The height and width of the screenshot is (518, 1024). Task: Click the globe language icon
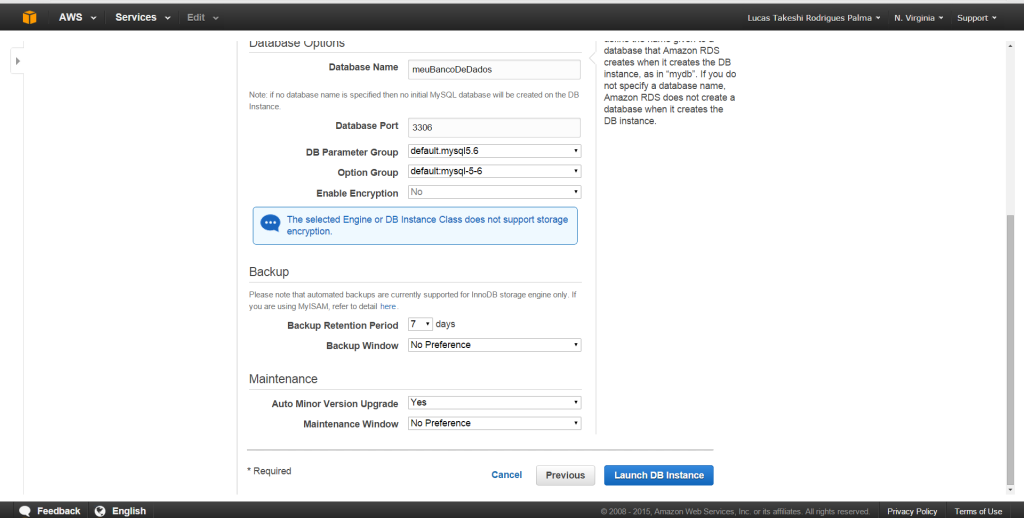pos(100,510)
